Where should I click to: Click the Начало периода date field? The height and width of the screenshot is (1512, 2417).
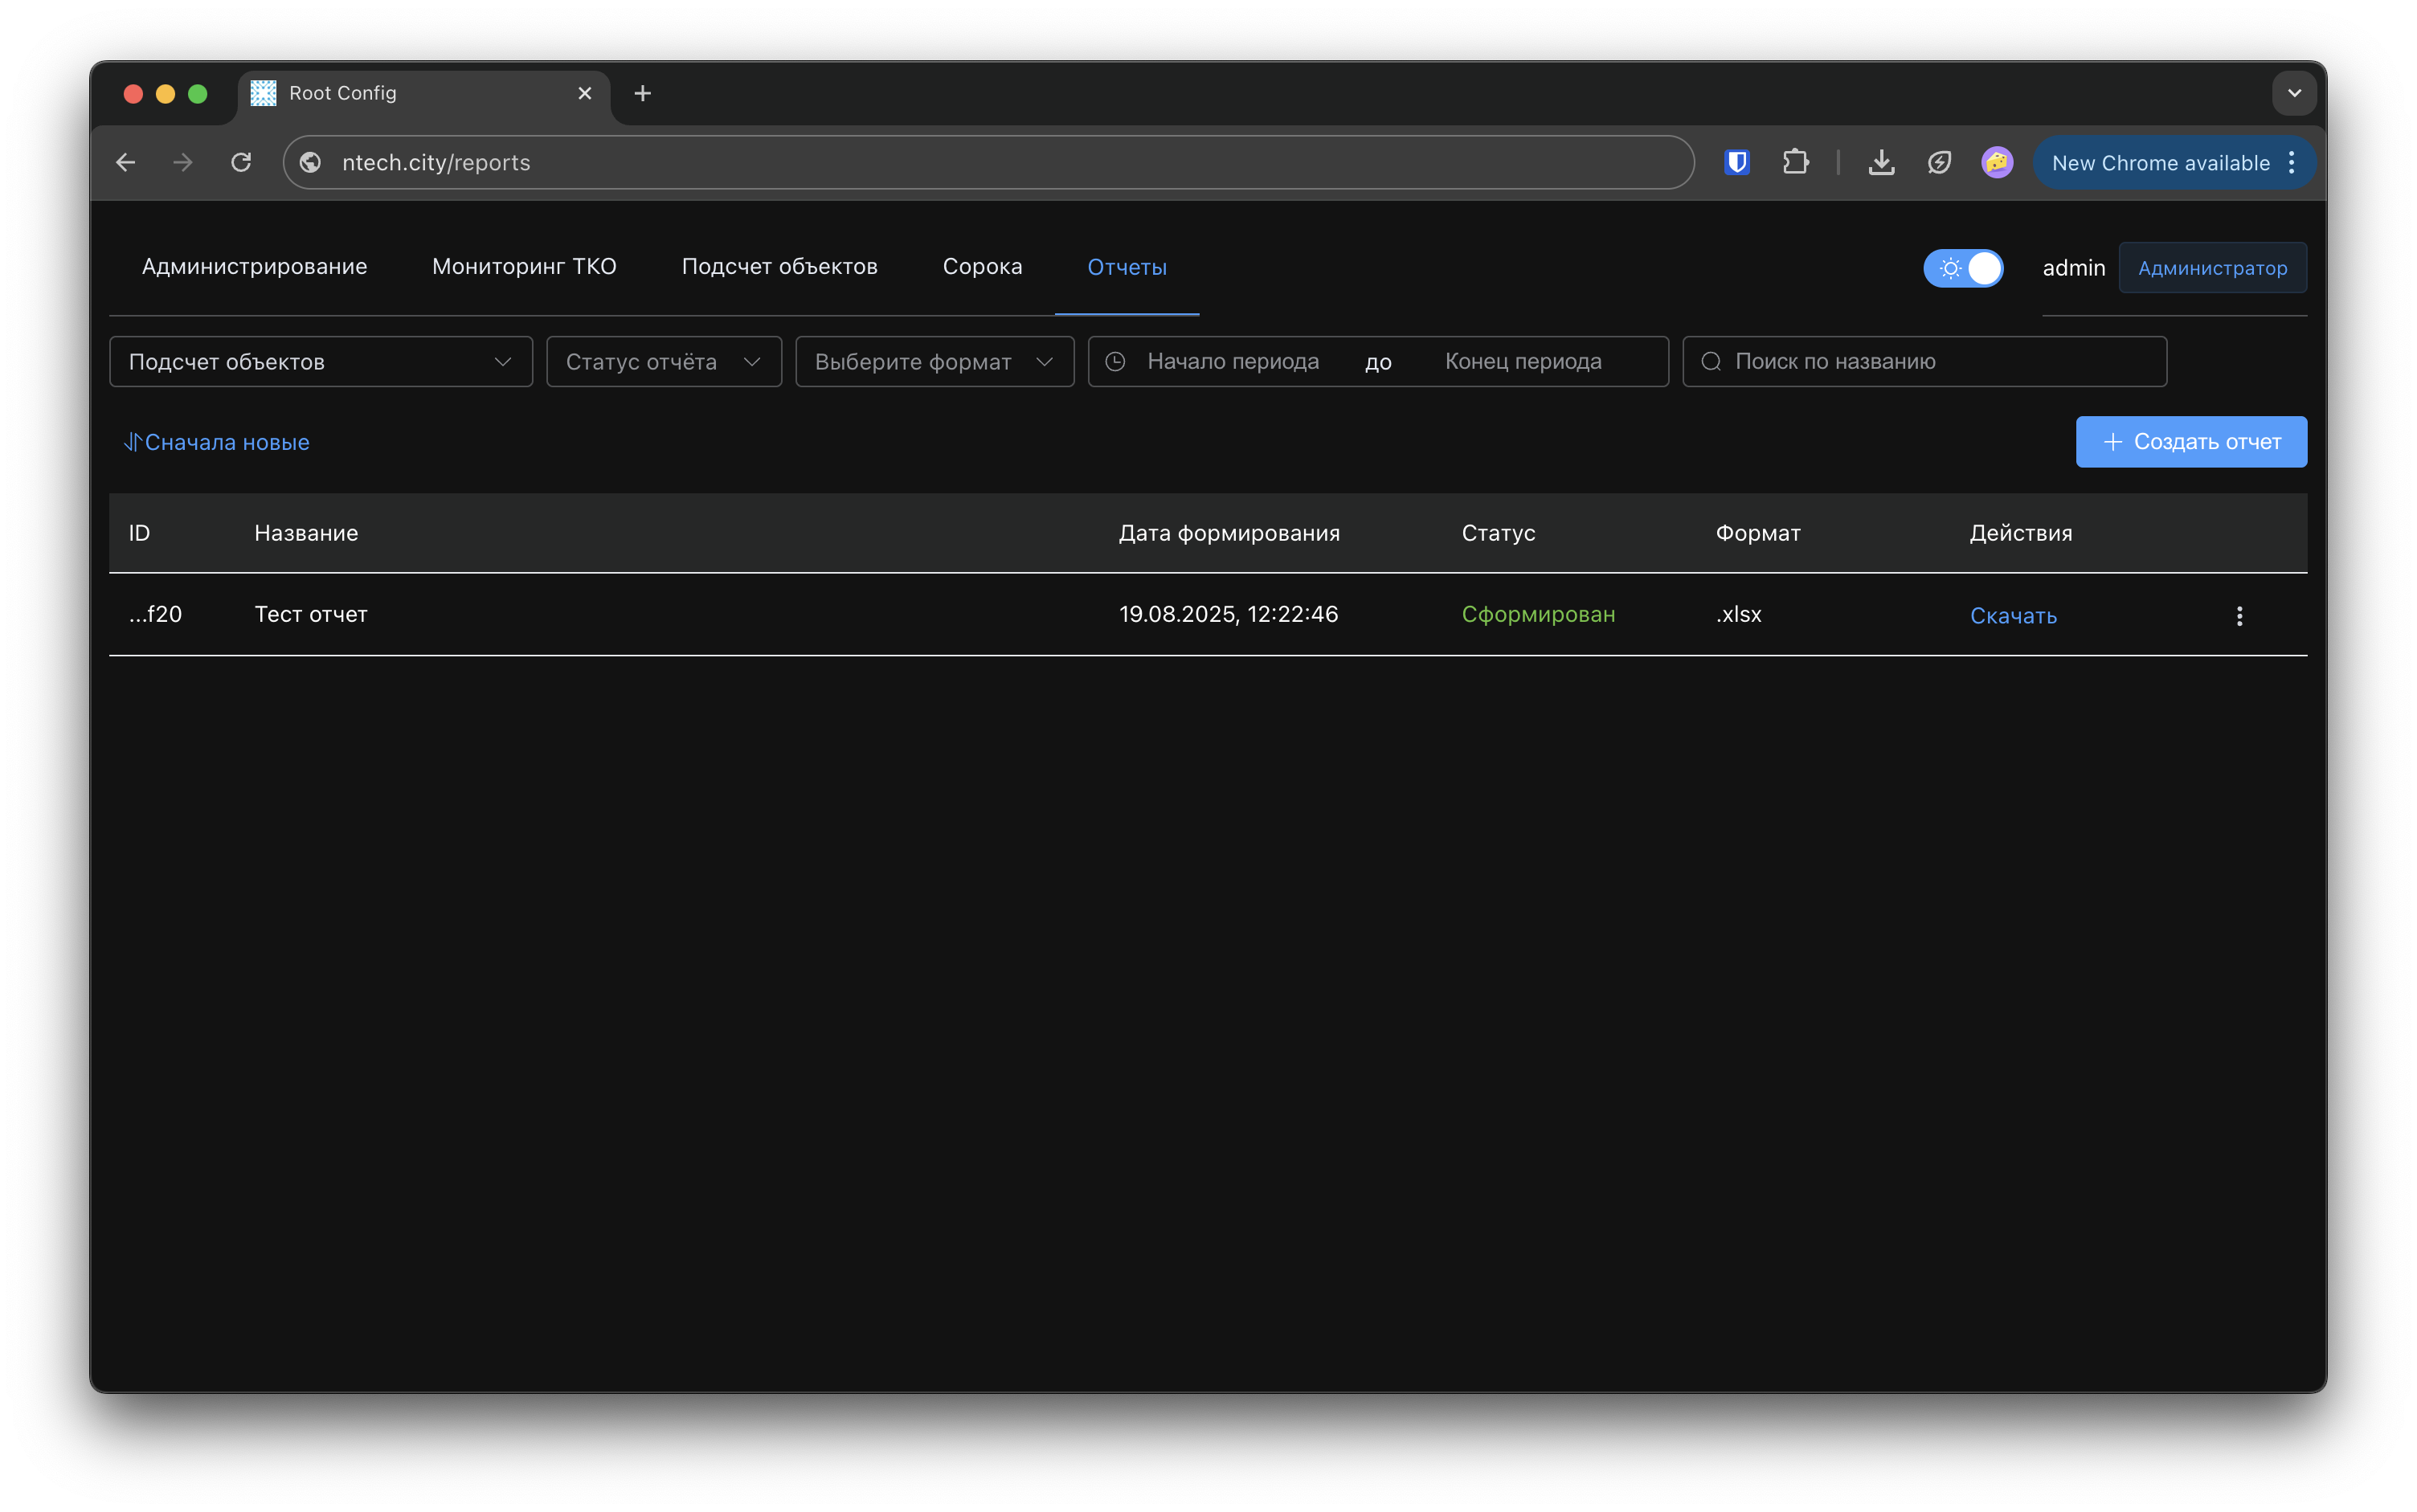(1232, 362)
